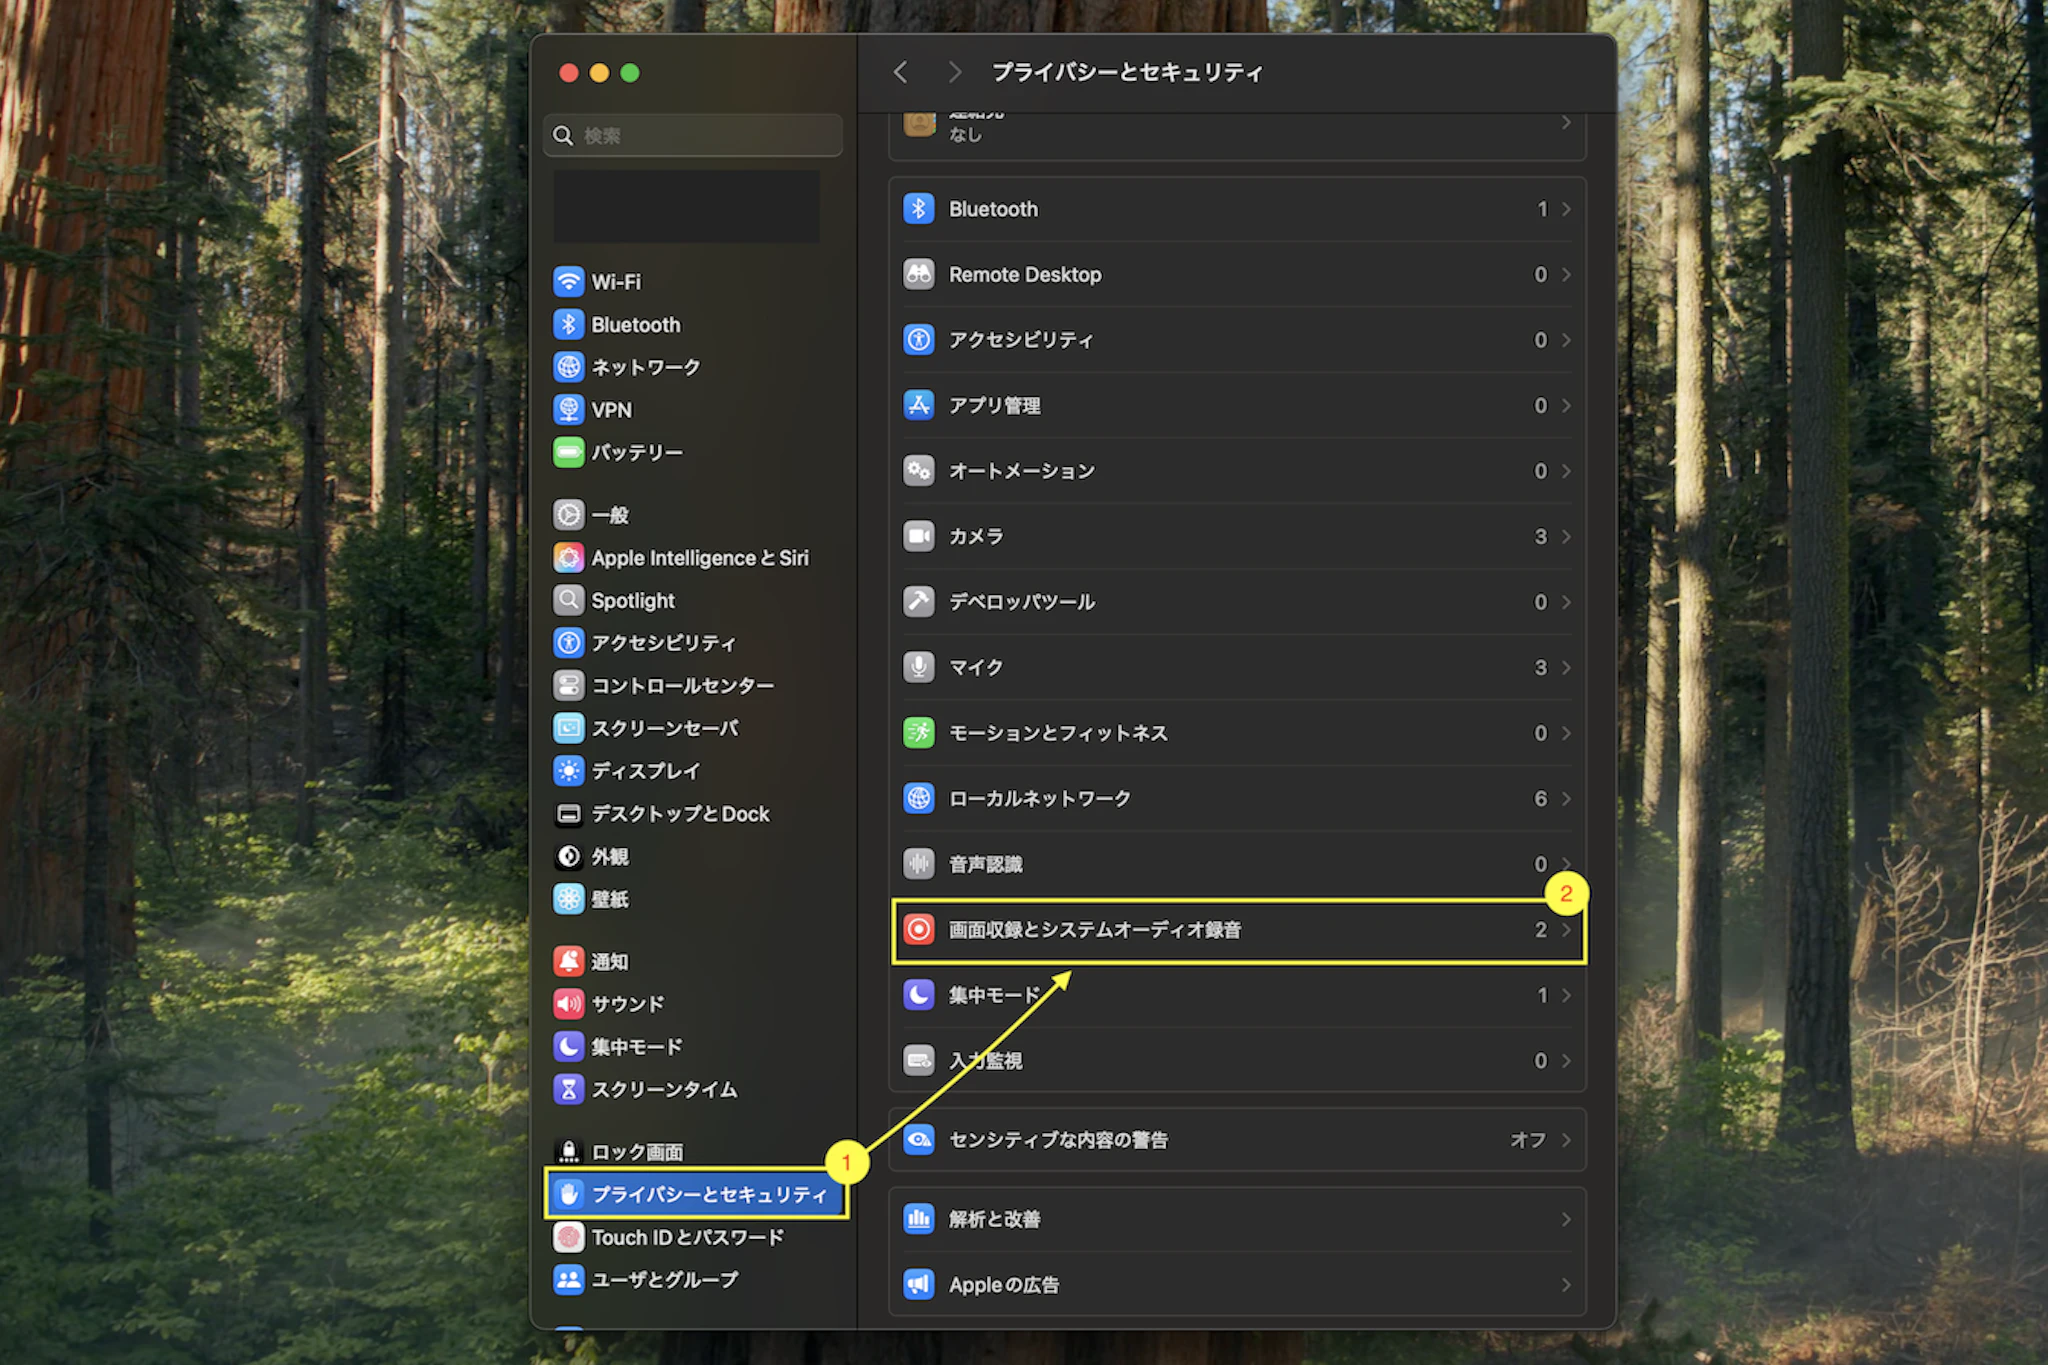Click the forward navigation arrow
This screenshot has width=2048, height=1365.
(954, 72)
